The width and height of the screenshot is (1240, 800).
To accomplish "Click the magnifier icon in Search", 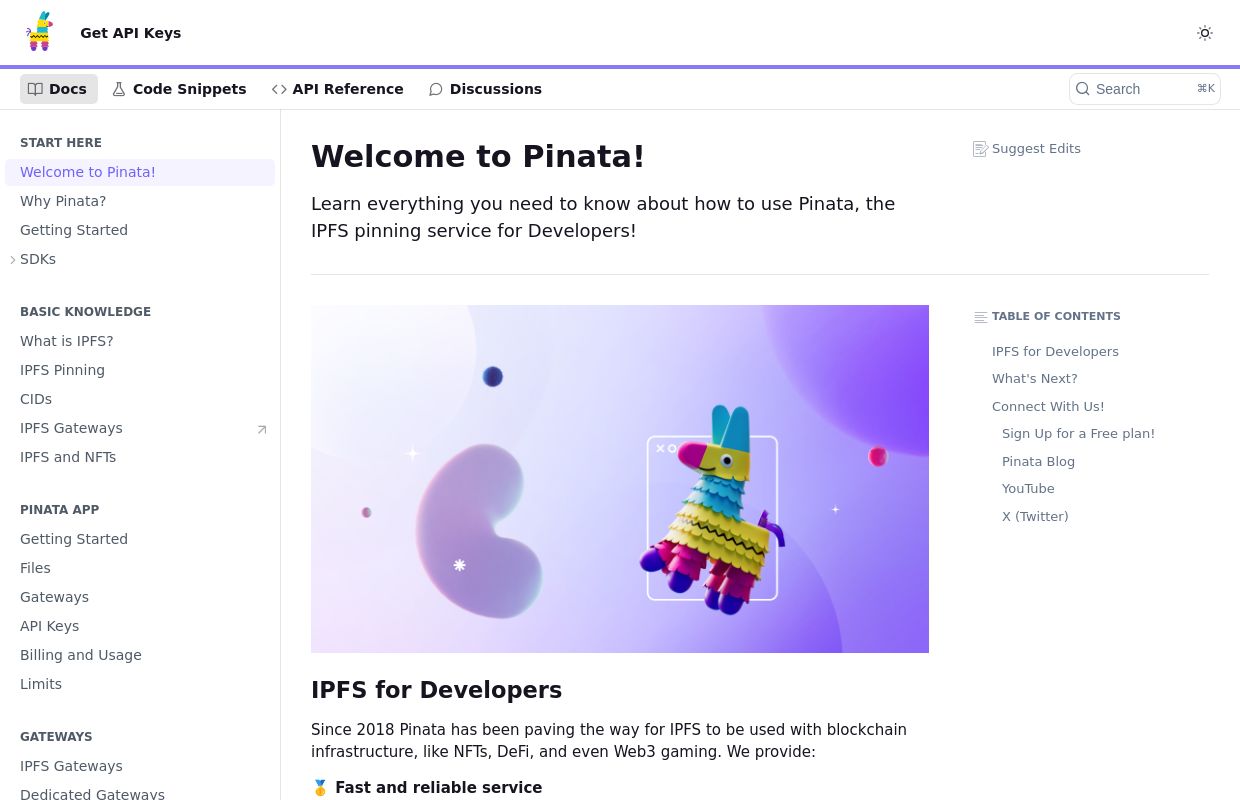I will coord(1082,89).
